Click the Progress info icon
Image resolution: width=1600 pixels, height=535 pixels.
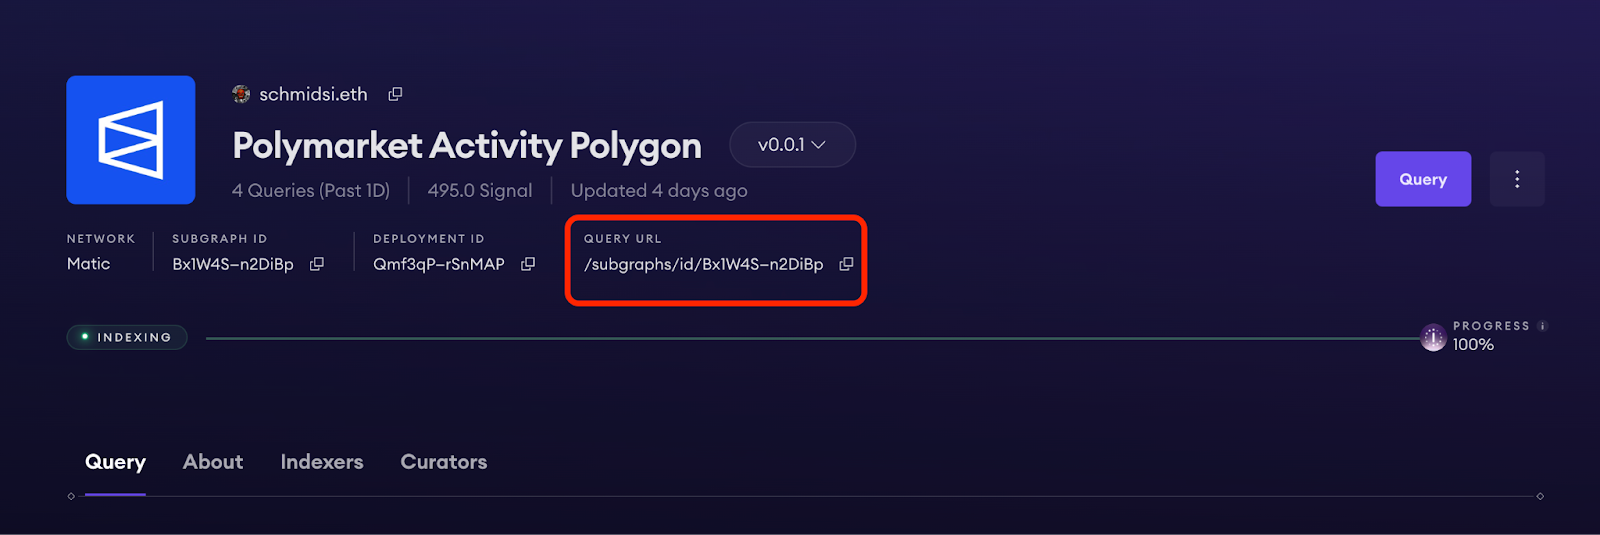[x=1542, y=326]
